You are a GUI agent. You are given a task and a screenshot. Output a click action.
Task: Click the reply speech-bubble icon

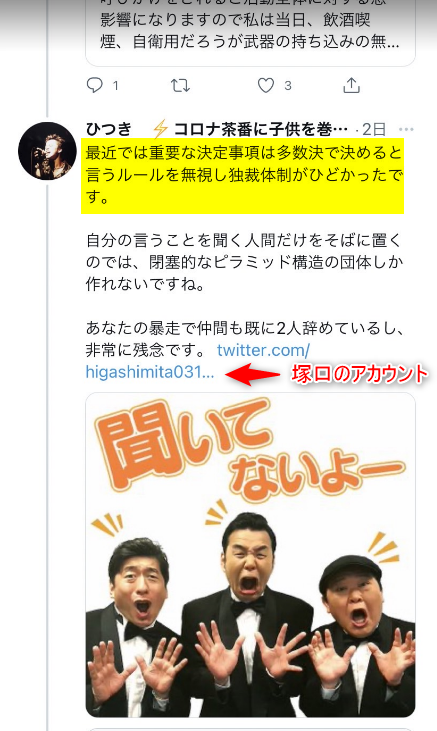[x=95, y=85]
